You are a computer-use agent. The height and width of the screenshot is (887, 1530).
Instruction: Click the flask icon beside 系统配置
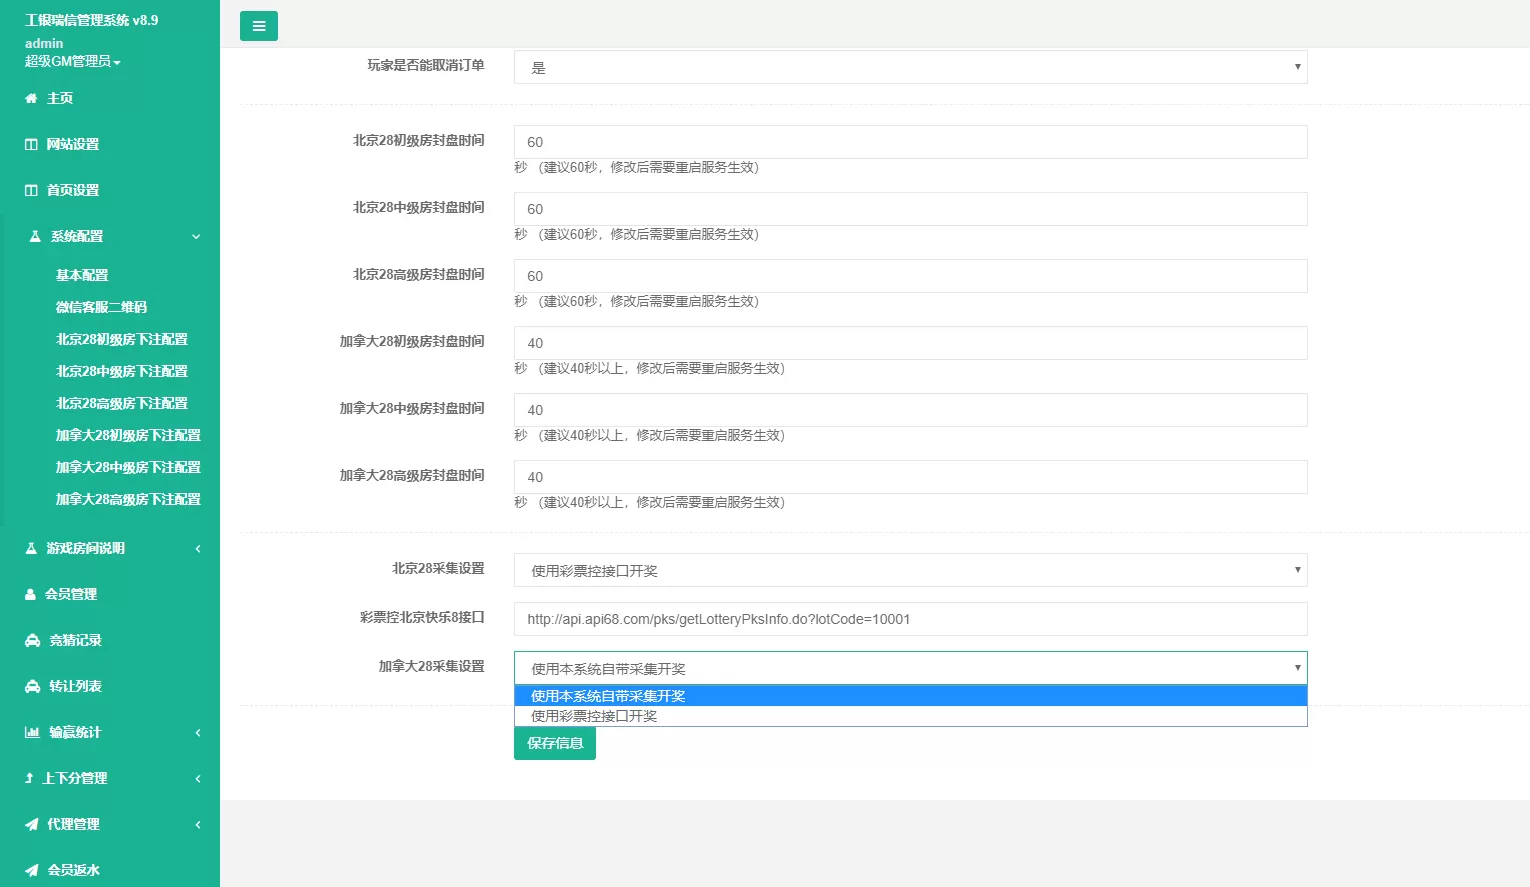(x=35, y=237)
